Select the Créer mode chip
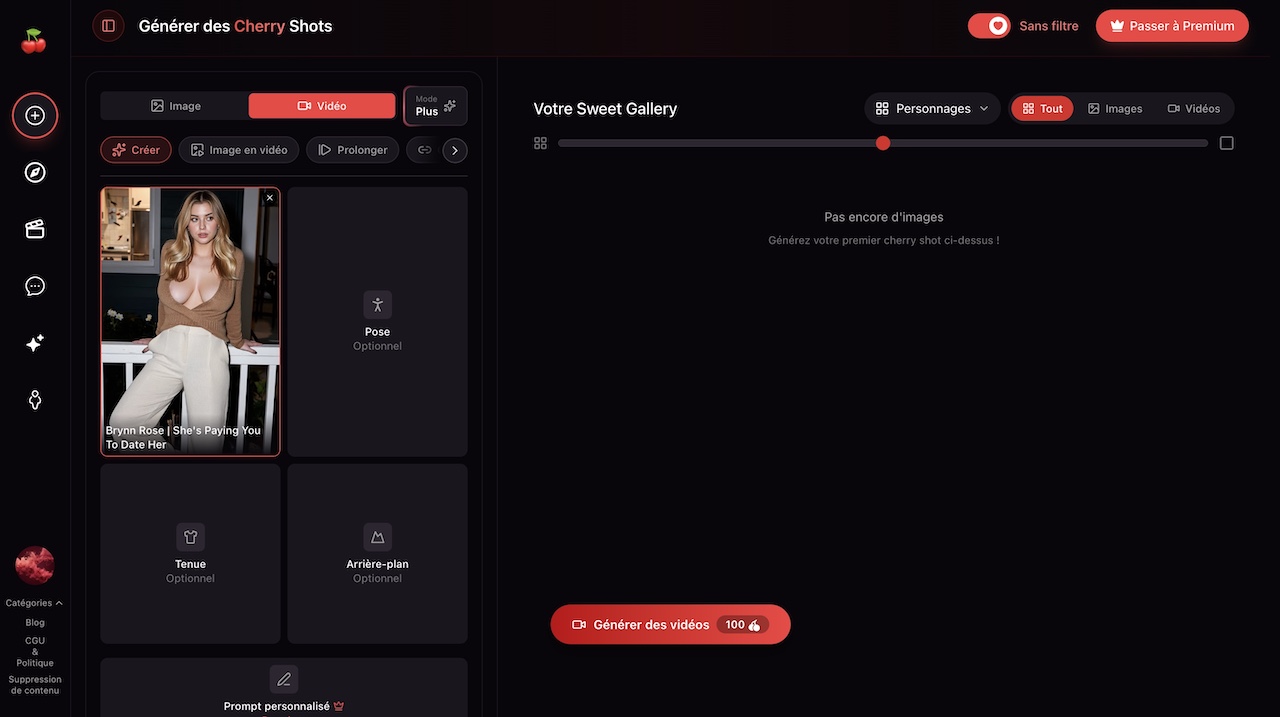This screenshot has height=717, width=1280. tap(136, 150)
